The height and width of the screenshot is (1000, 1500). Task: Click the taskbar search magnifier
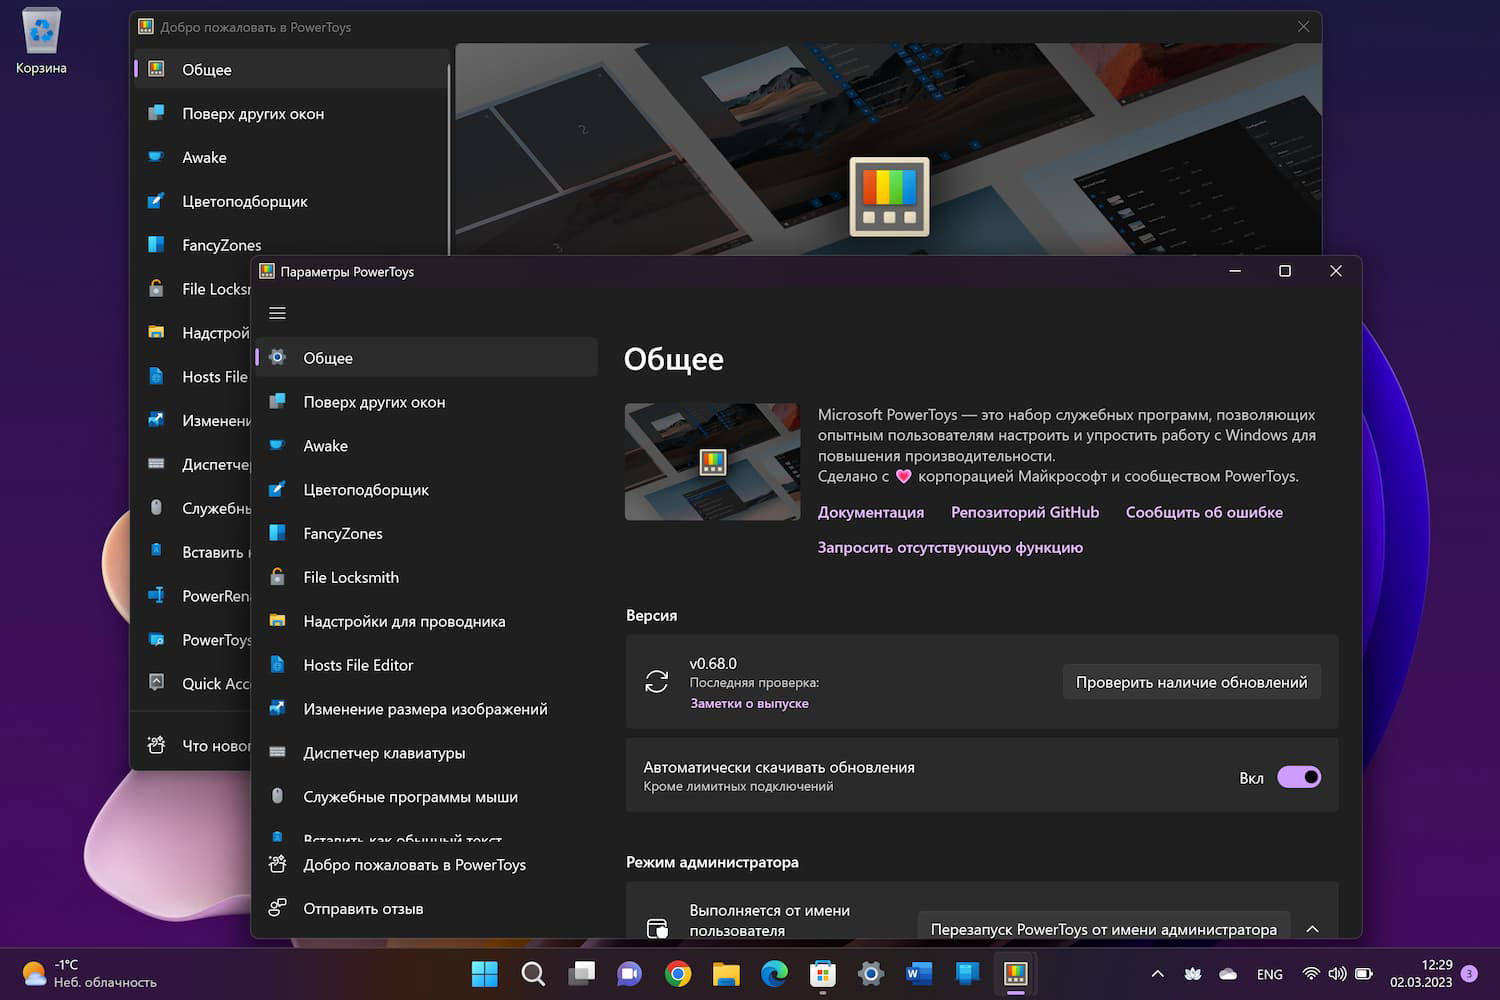tap(533, 973)
